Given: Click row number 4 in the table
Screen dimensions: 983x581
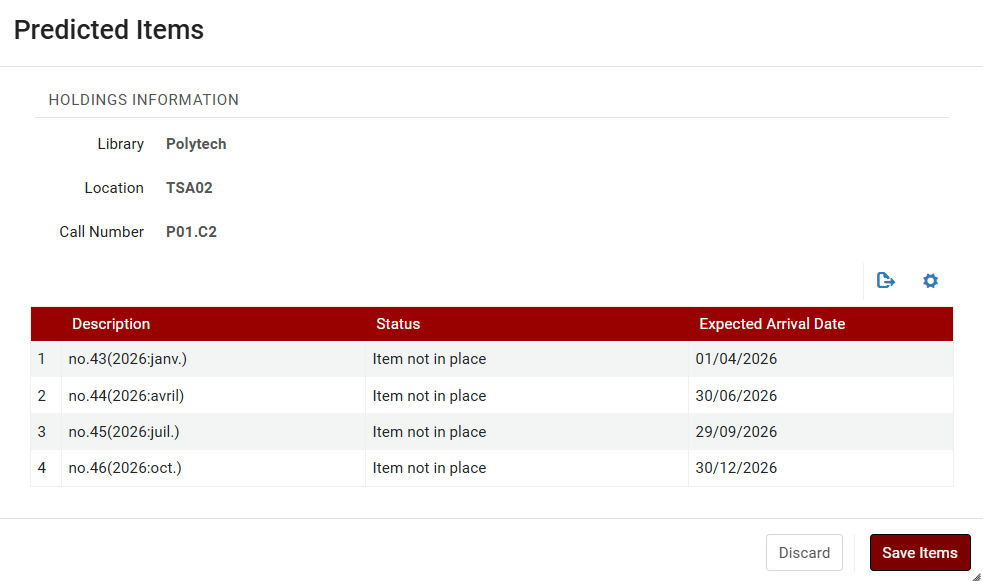Looking at the screenshot, I should 42,468.
